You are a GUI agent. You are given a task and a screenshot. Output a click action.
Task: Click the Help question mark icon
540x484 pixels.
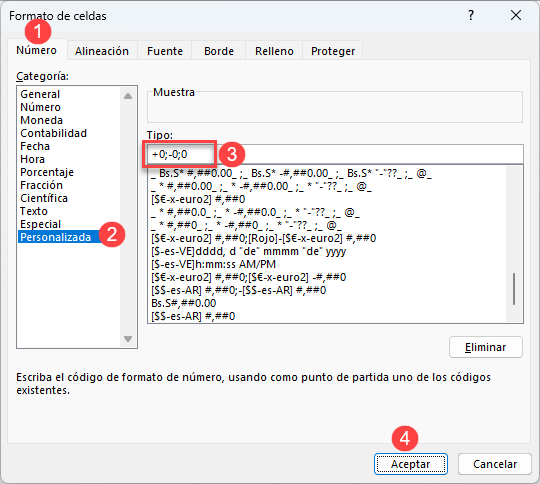(471, 15)
